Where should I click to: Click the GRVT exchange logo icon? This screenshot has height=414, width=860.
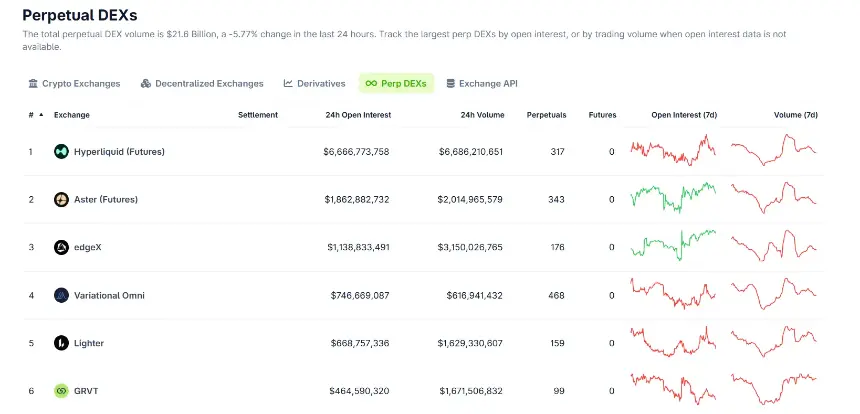(x=61, y=391)
